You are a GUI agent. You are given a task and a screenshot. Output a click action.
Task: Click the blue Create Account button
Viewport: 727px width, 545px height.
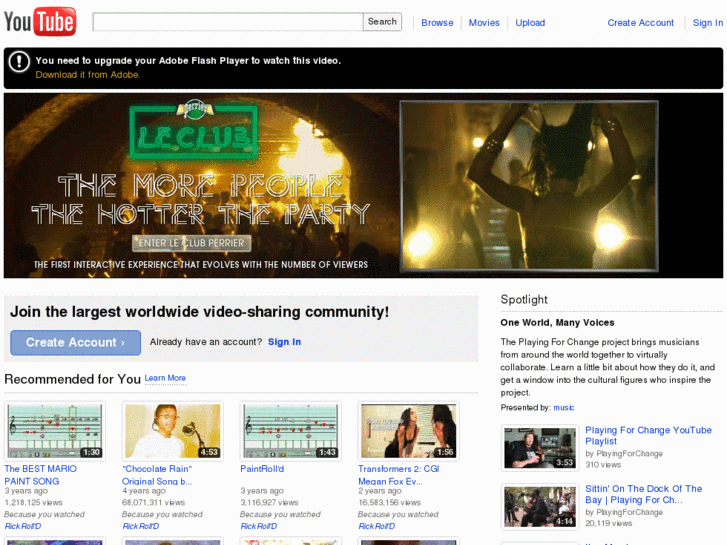click(75, 342)
